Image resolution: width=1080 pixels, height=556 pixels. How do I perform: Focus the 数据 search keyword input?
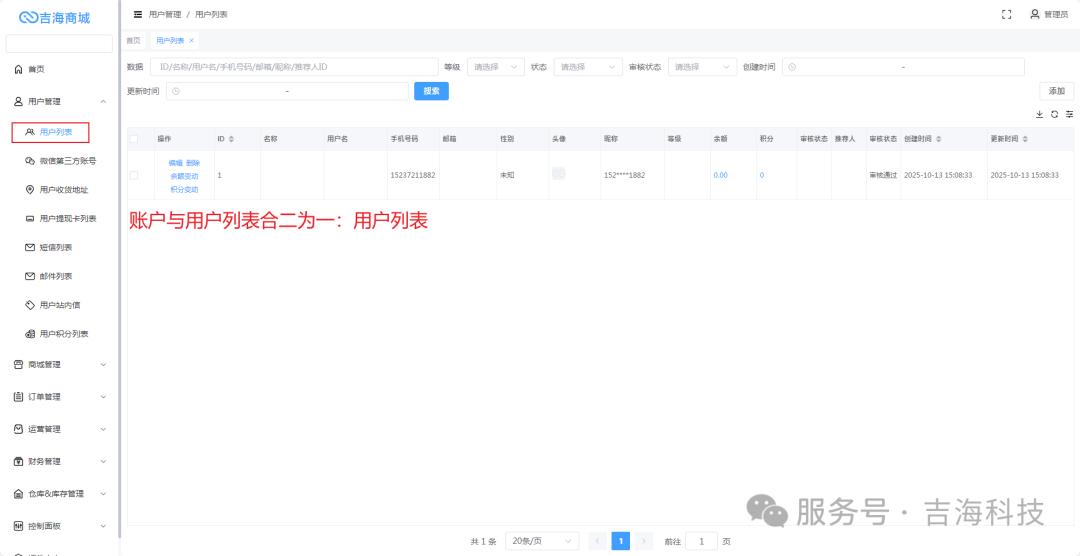tap(294, 67)
